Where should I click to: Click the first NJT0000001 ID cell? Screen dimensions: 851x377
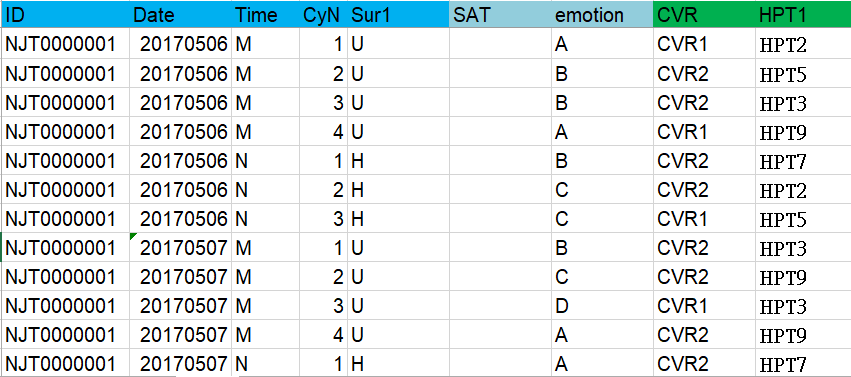65,44
